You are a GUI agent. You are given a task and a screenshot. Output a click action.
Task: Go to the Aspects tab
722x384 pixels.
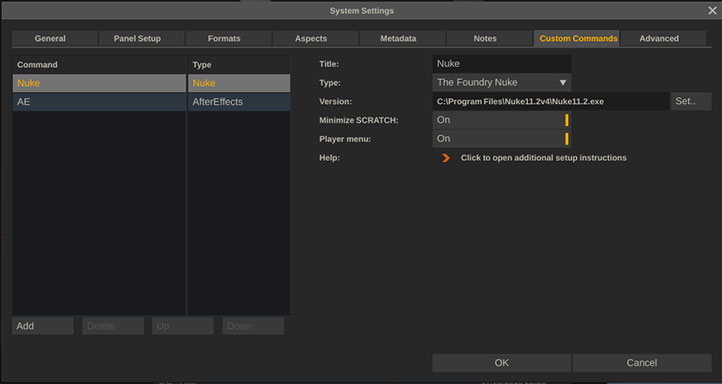(316, 39)
